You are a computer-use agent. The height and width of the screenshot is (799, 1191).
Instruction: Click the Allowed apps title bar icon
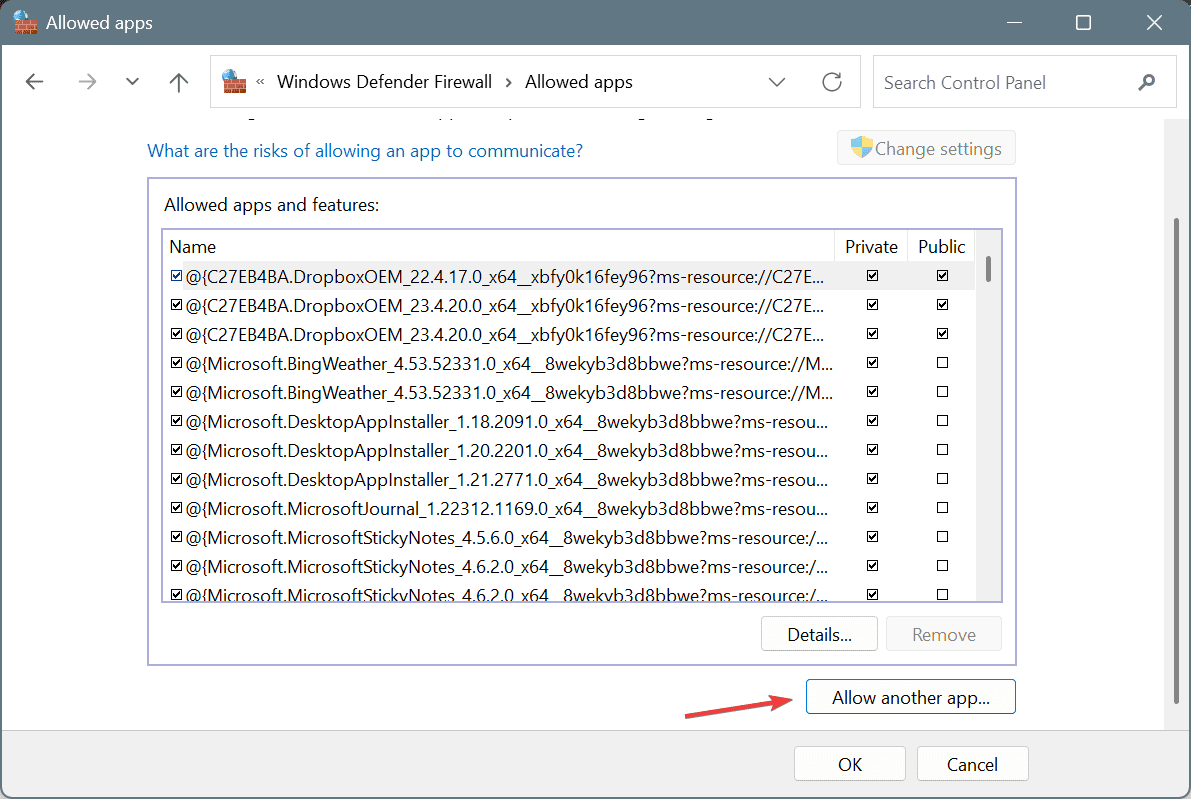pos(25,22)
